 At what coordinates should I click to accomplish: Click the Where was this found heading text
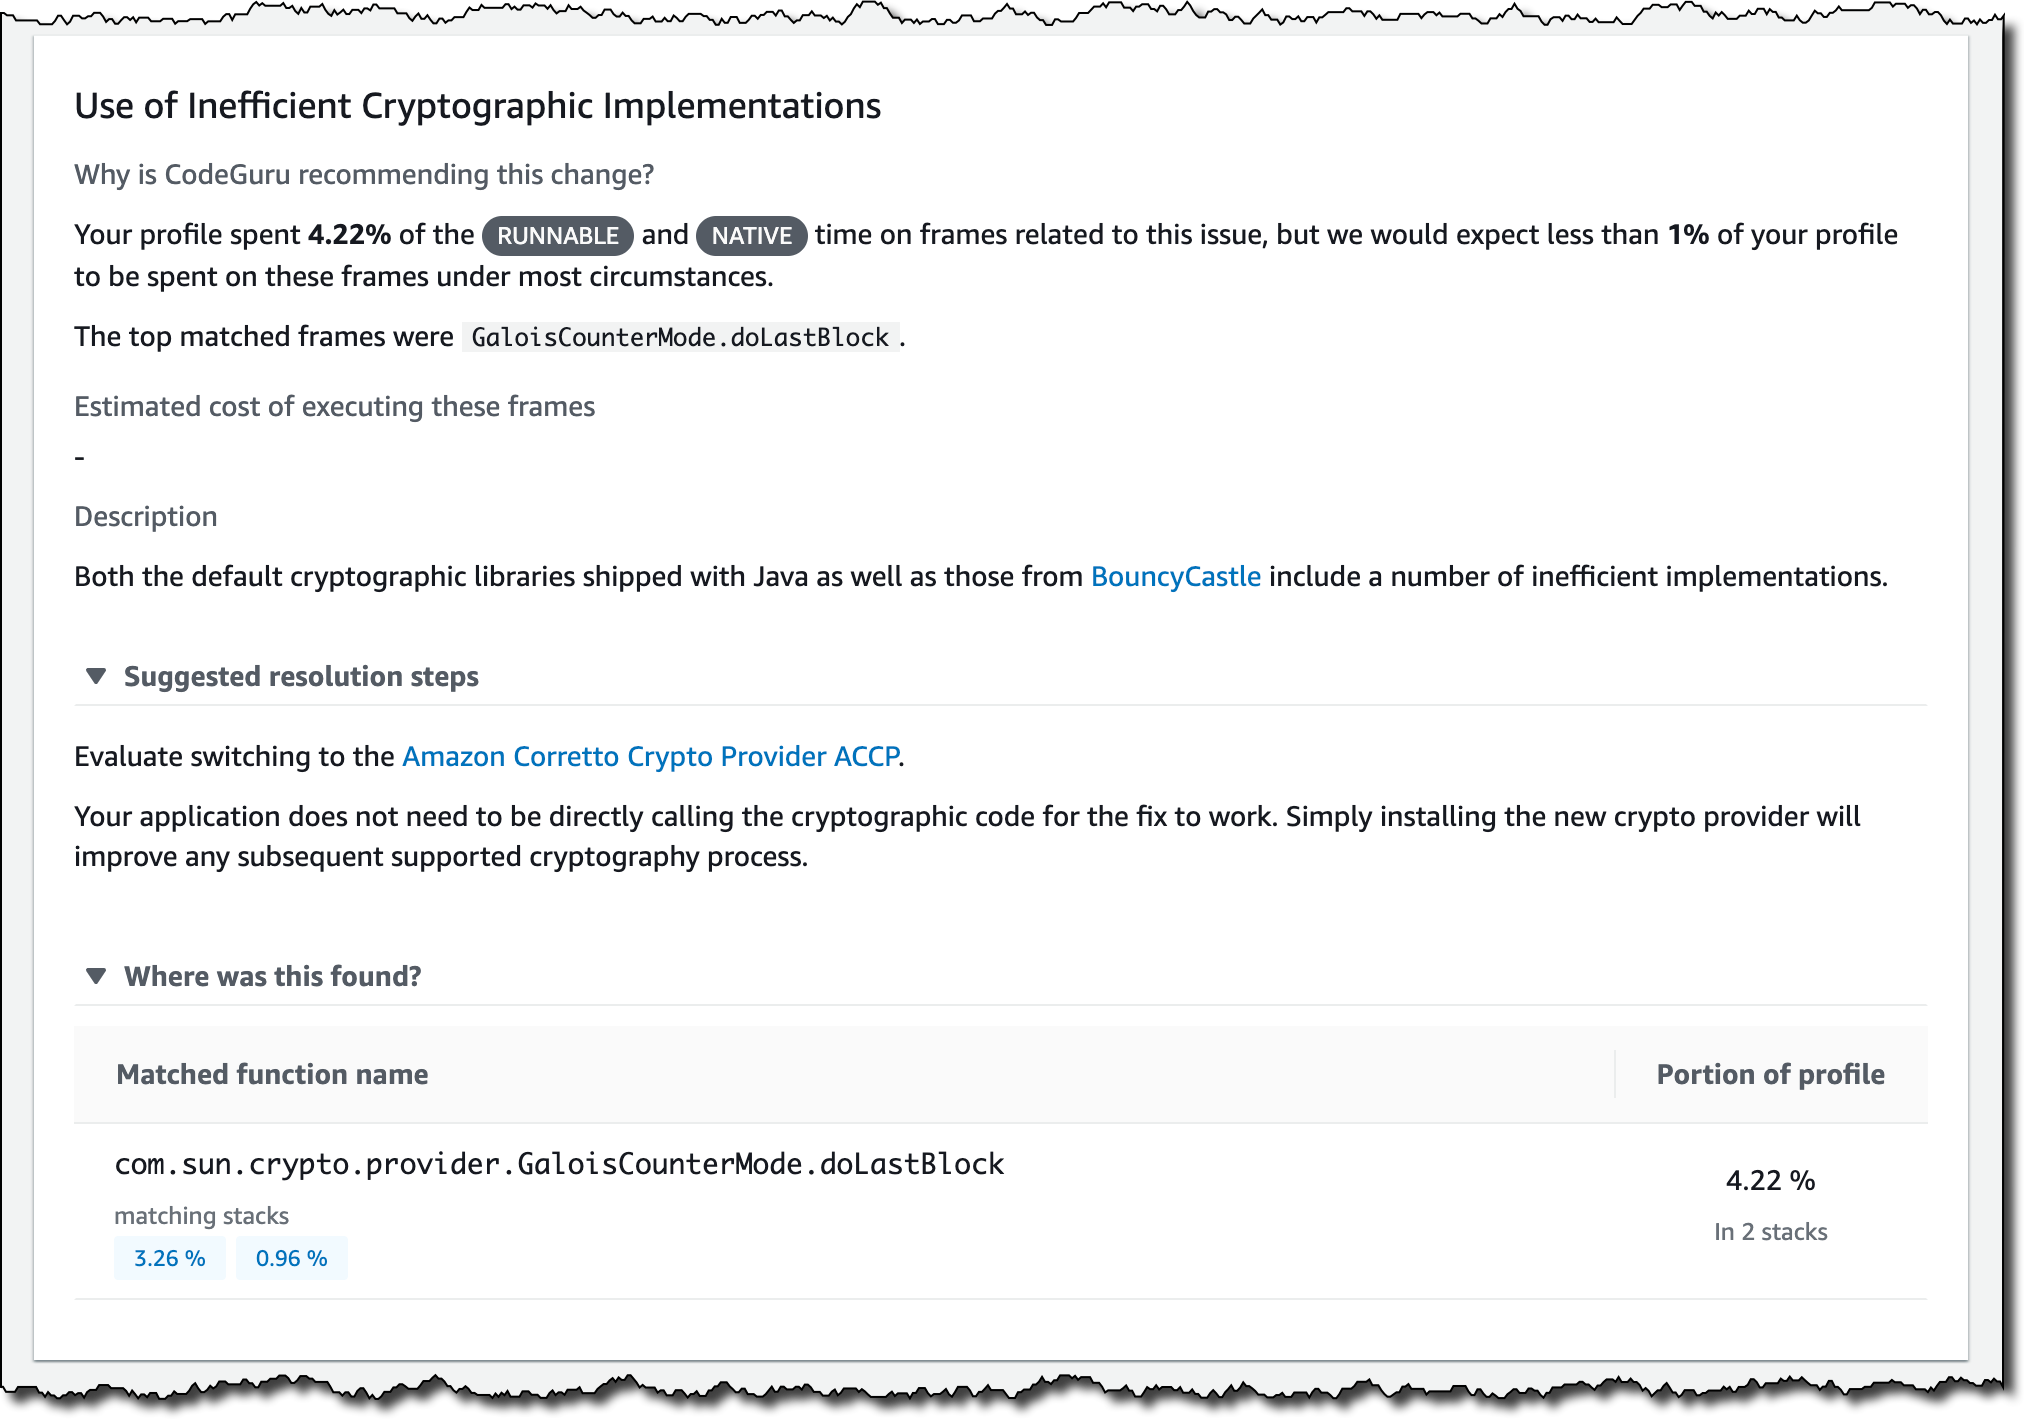273,977
